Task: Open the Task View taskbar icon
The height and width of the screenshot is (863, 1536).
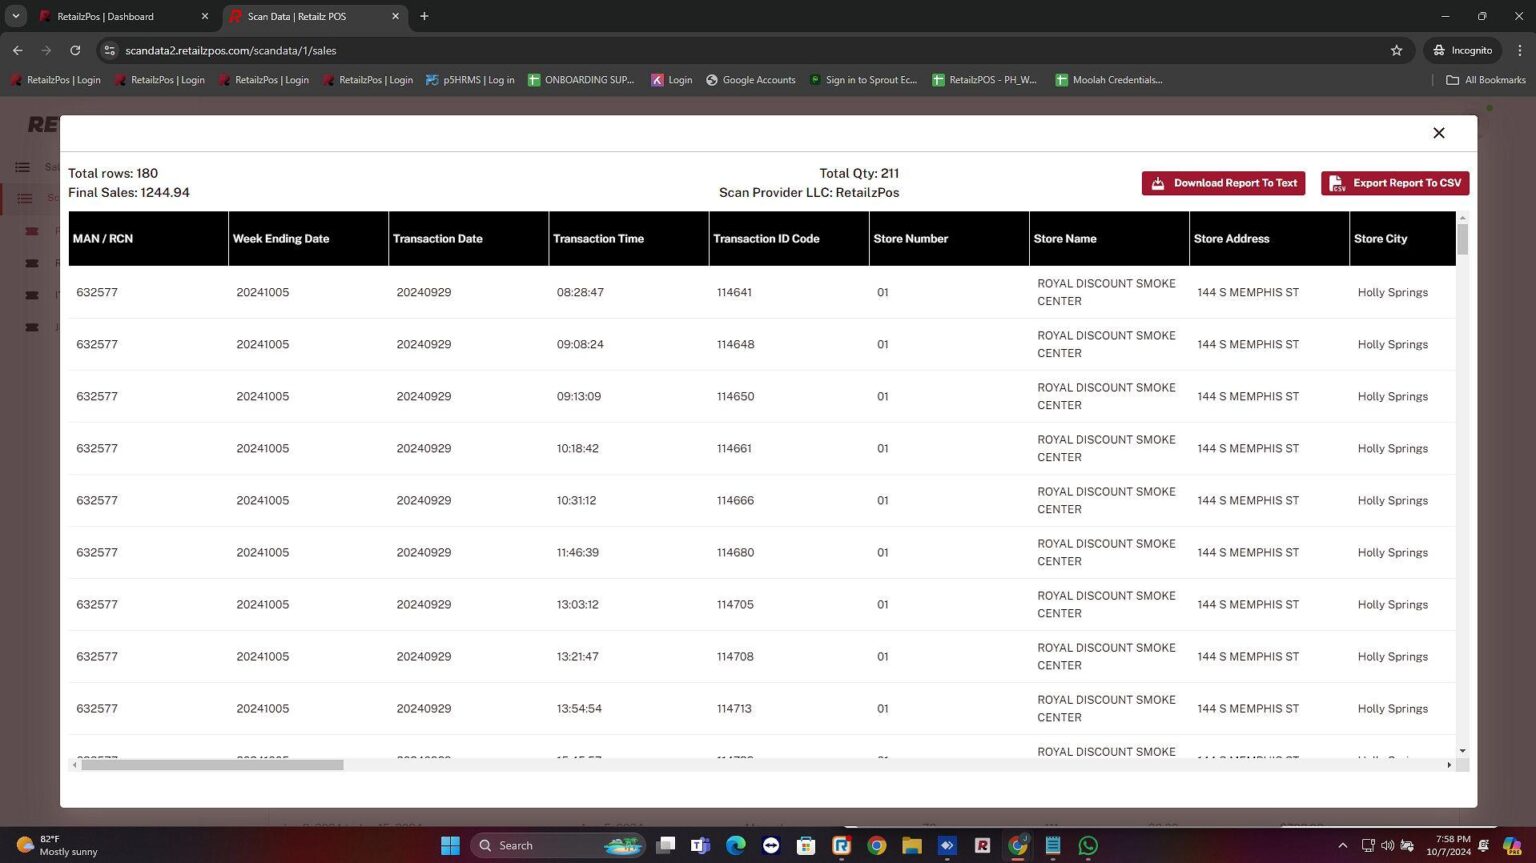Action: pyautogui.click(x=665, y=846)
